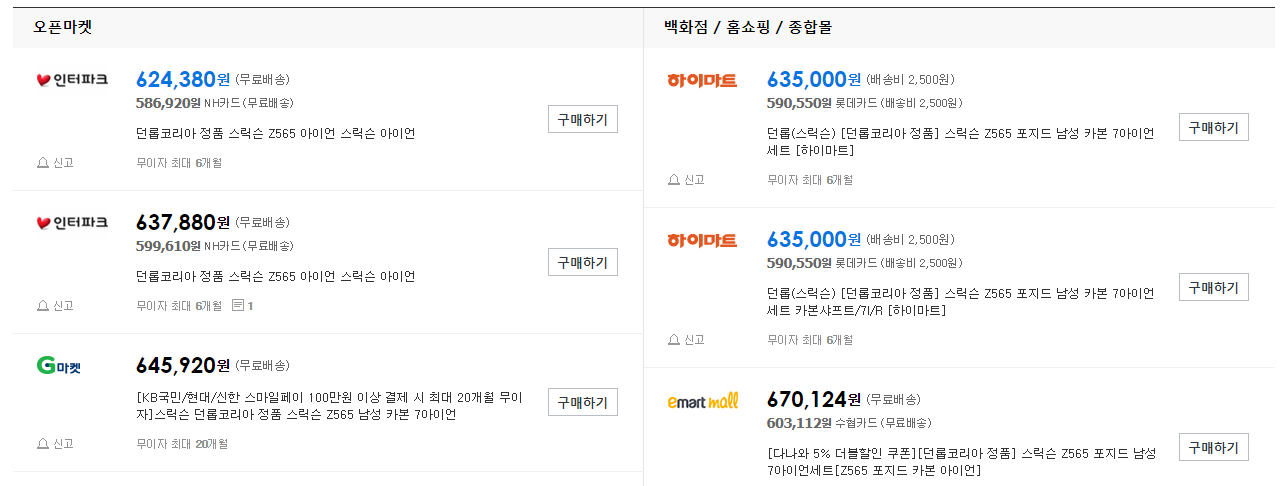Click the 인터파크 logo beside the 637,880원 listing
This screenshot has width=1284, height=486.
pos(71,222)
